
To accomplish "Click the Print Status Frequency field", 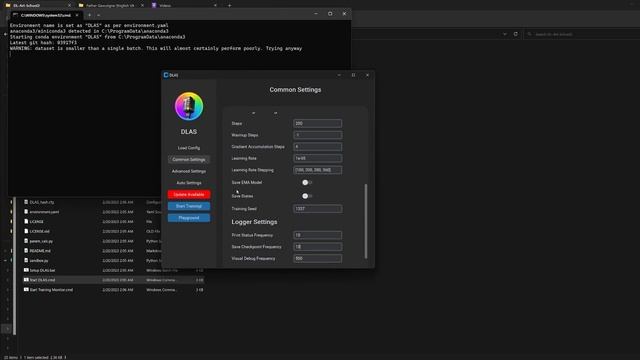I will pyautogui.click(x=318, y=235).
